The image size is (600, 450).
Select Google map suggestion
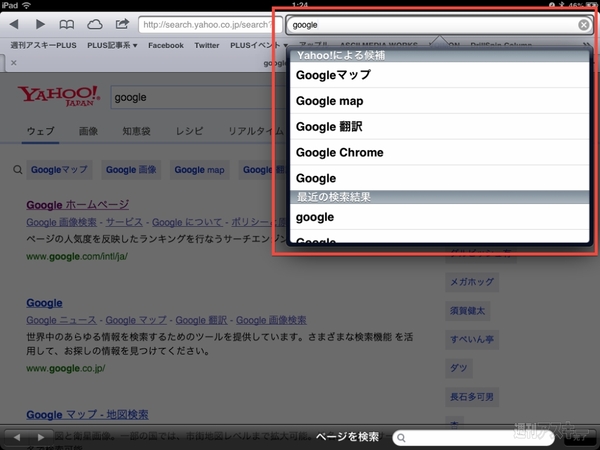click(439, 101)
